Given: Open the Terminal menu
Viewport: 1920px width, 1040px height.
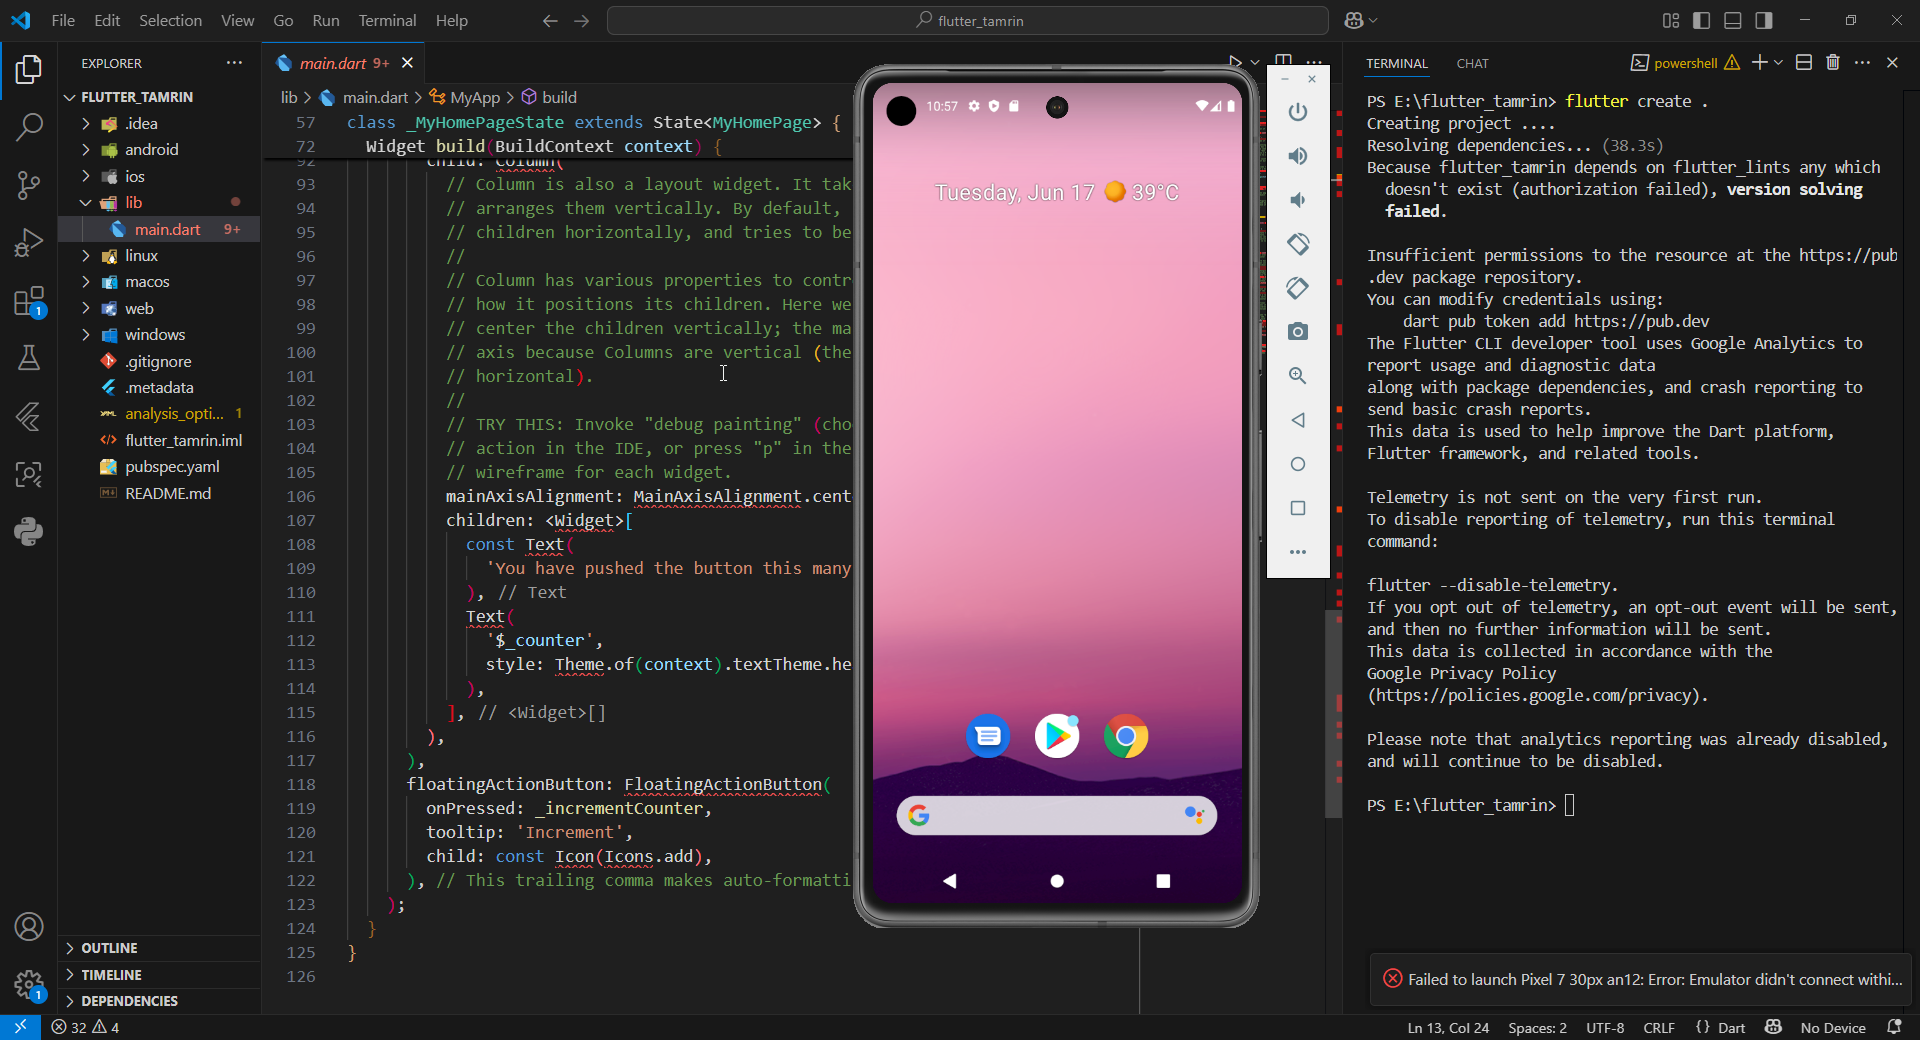Looking at the screenshot, I should 387,20.
